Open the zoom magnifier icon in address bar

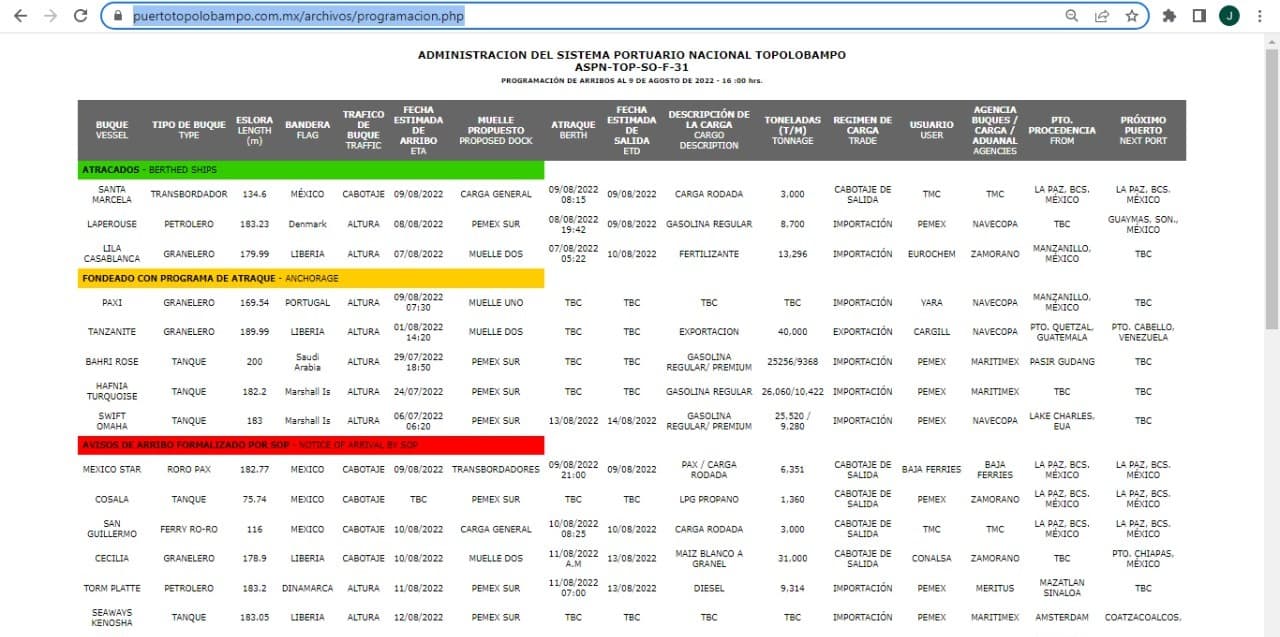point(1072,16)
